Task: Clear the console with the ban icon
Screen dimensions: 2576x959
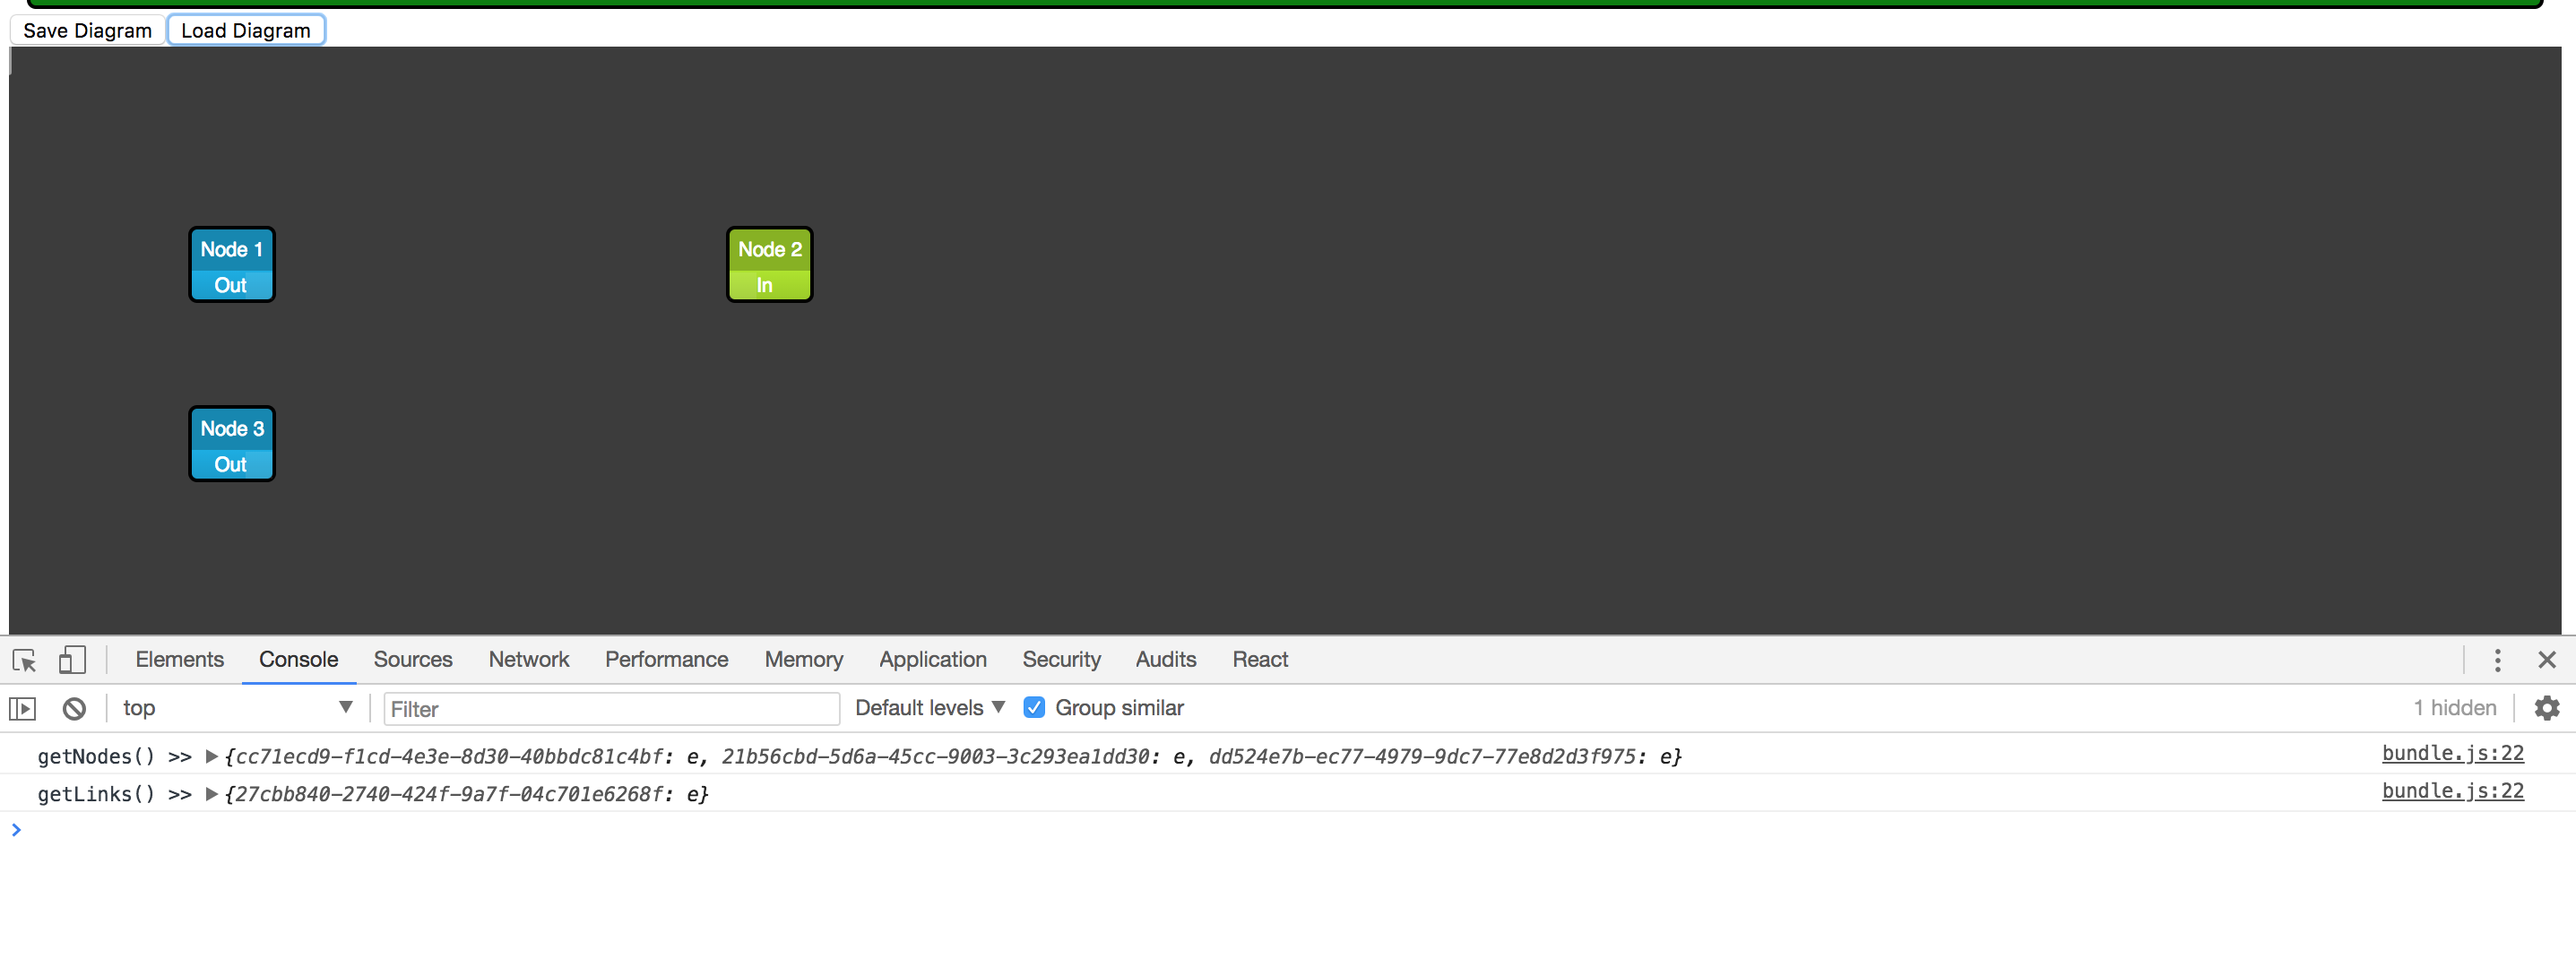Action: pyautogui.click(x=74, y=709)
